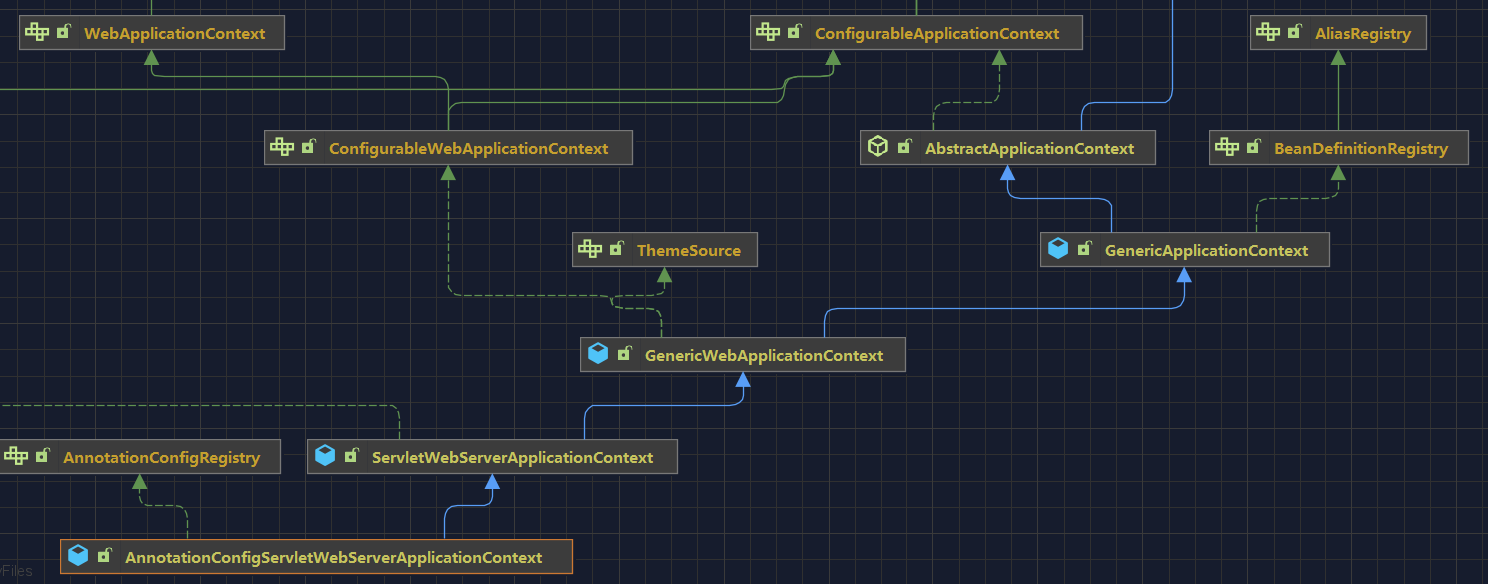Viewport: 1488px width, 584px height.
Task: Click the class icon of AnnotationConfigServletWebServerApplicationContext
Action: 77,556
